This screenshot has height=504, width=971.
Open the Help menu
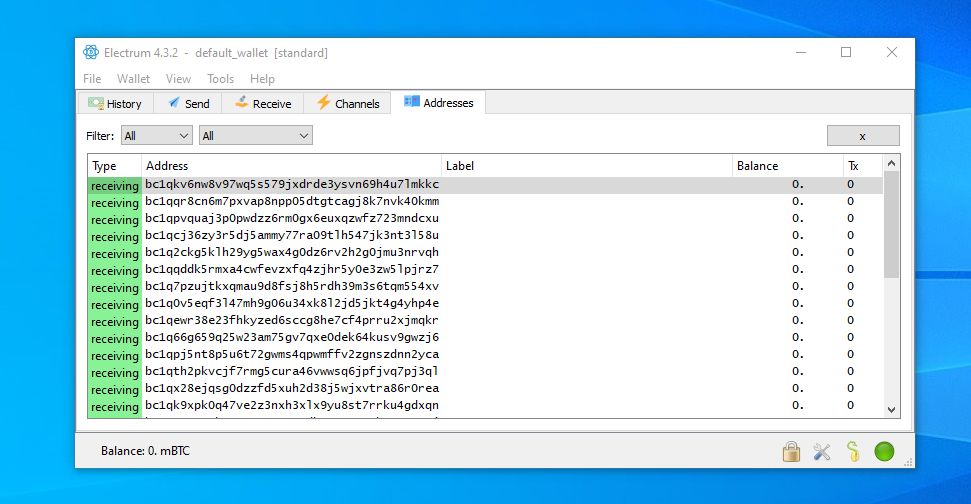(262, 79)
